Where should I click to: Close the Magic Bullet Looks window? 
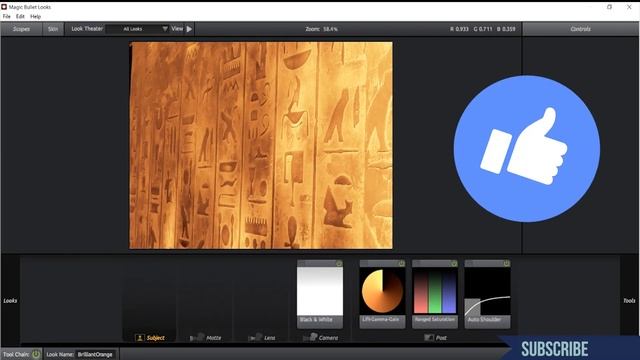click(x=629, y=7)
